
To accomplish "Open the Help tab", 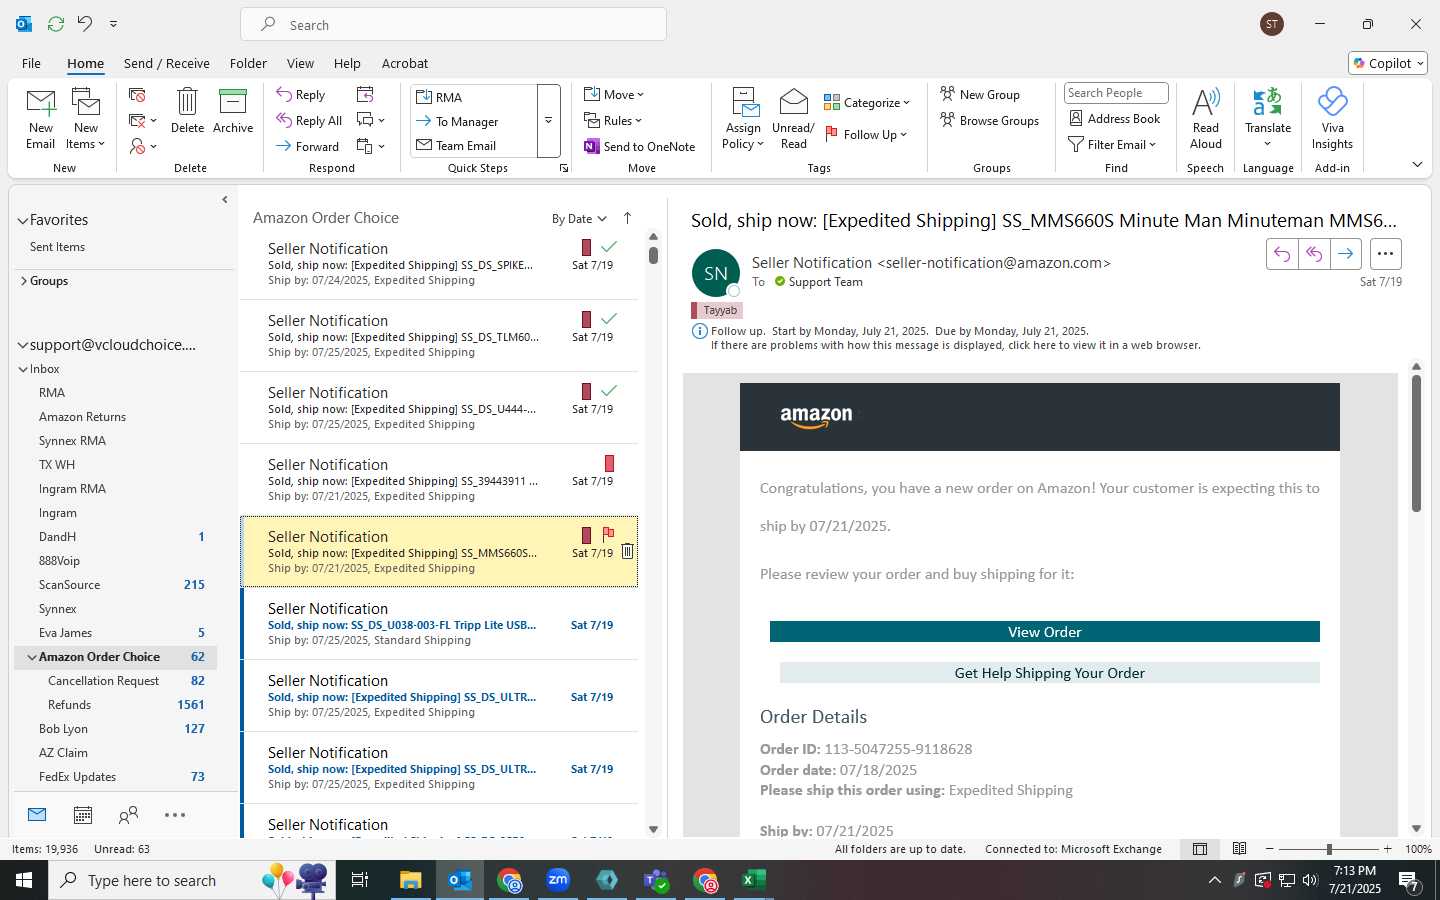I will click(x=347, y=63).
